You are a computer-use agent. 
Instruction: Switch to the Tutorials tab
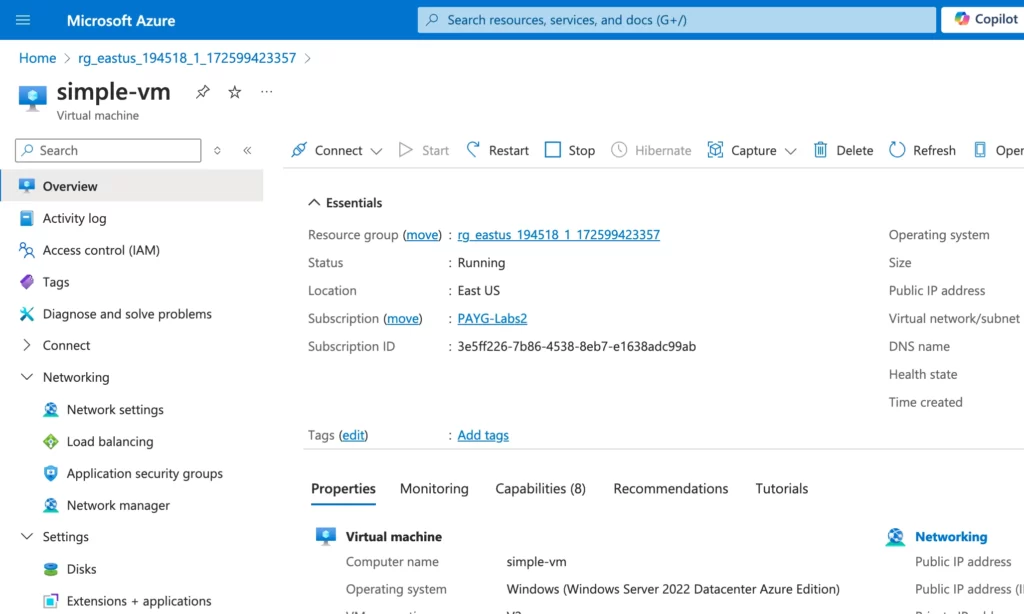(x=782, y=489)
